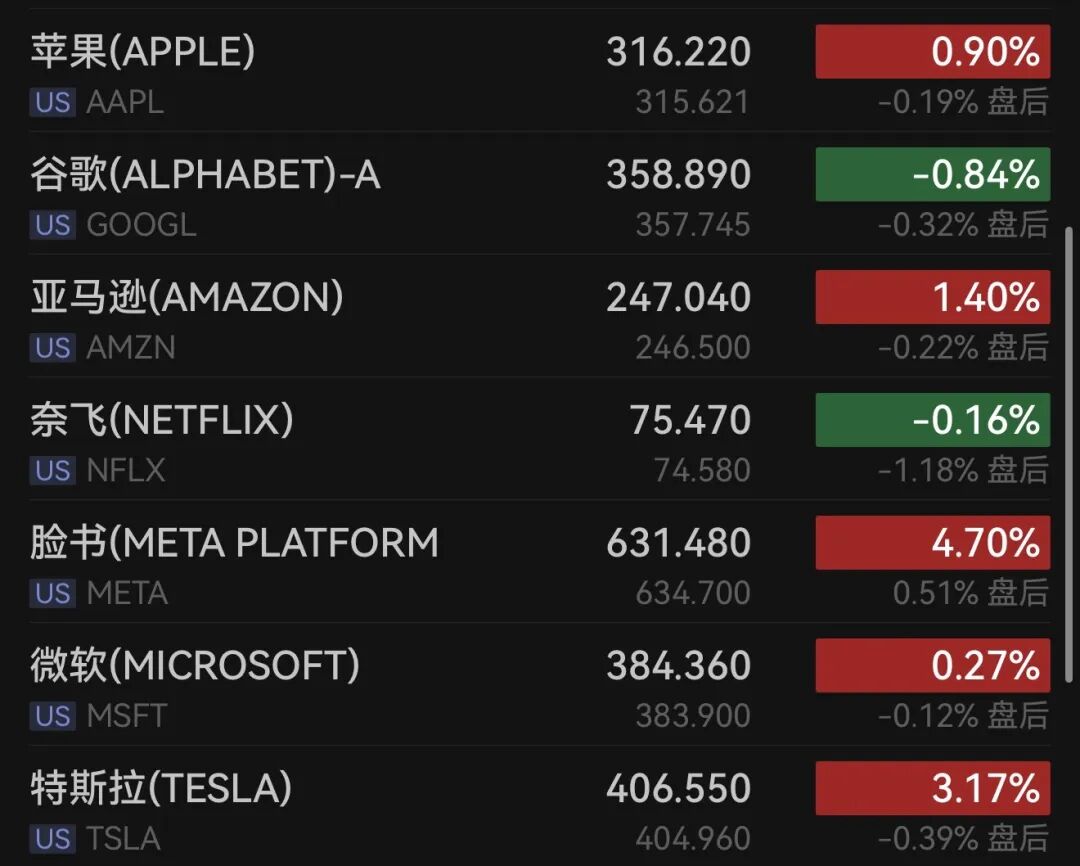The width and height of the screenshot is (1080, 866).
Task: Open the 特斯拉(TESLA) stock details
Action: point(540,806)
